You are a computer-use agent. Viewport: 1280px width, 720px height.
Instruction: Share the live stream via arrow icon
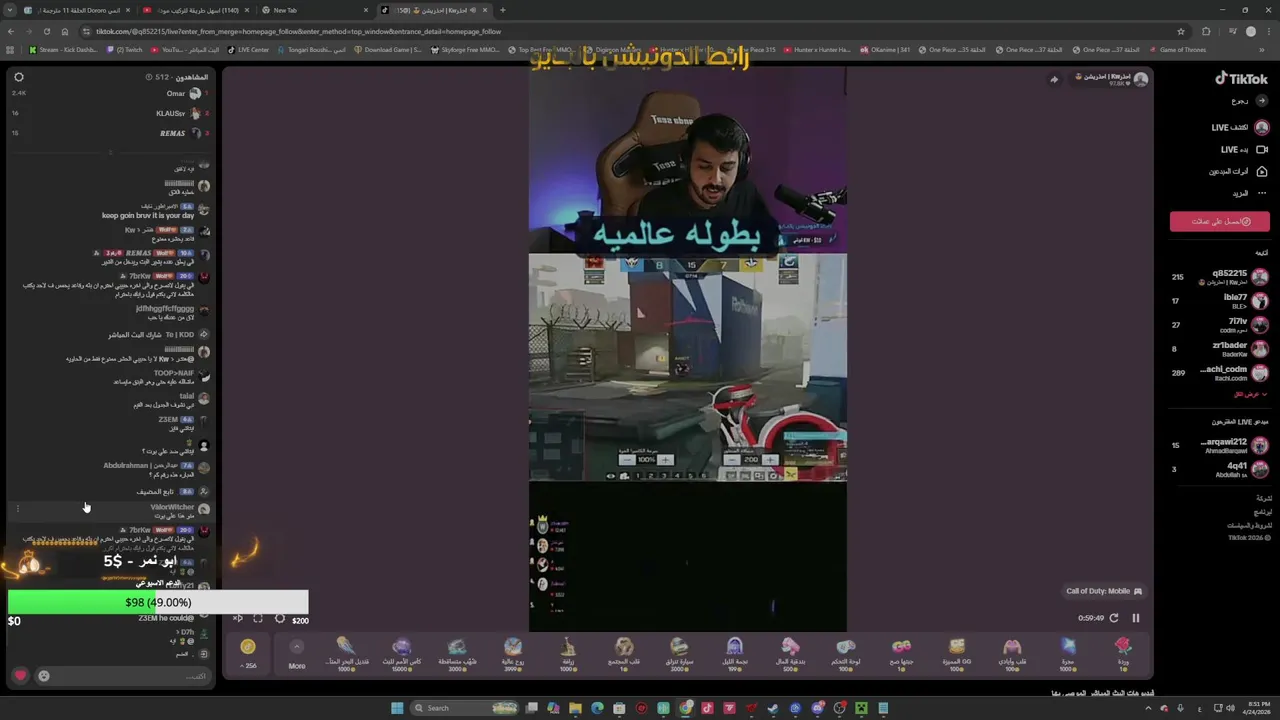tap(1054, 80)
